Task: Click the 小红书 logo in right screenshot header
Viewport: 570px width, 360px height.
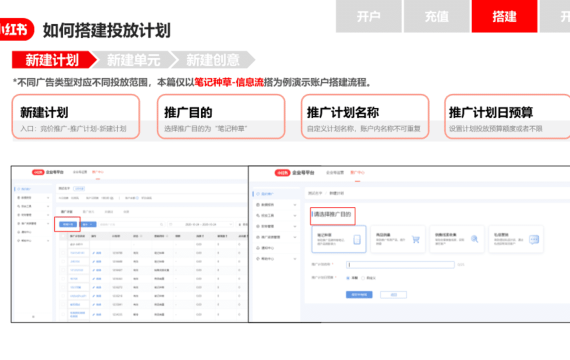Action: [x=282, y=173]
